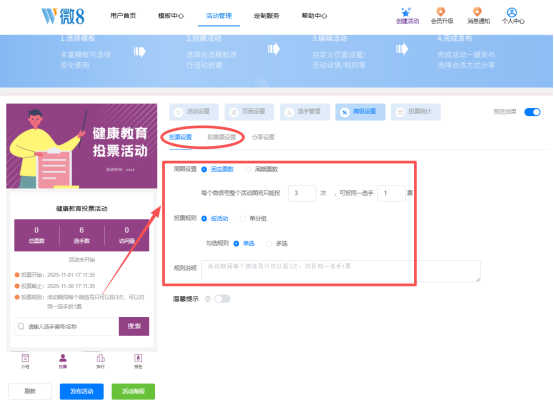The height and width of the screenshot is (406, 554).
Task: Click step text 3.编辑活动
Action: click(x=330, y=38)
